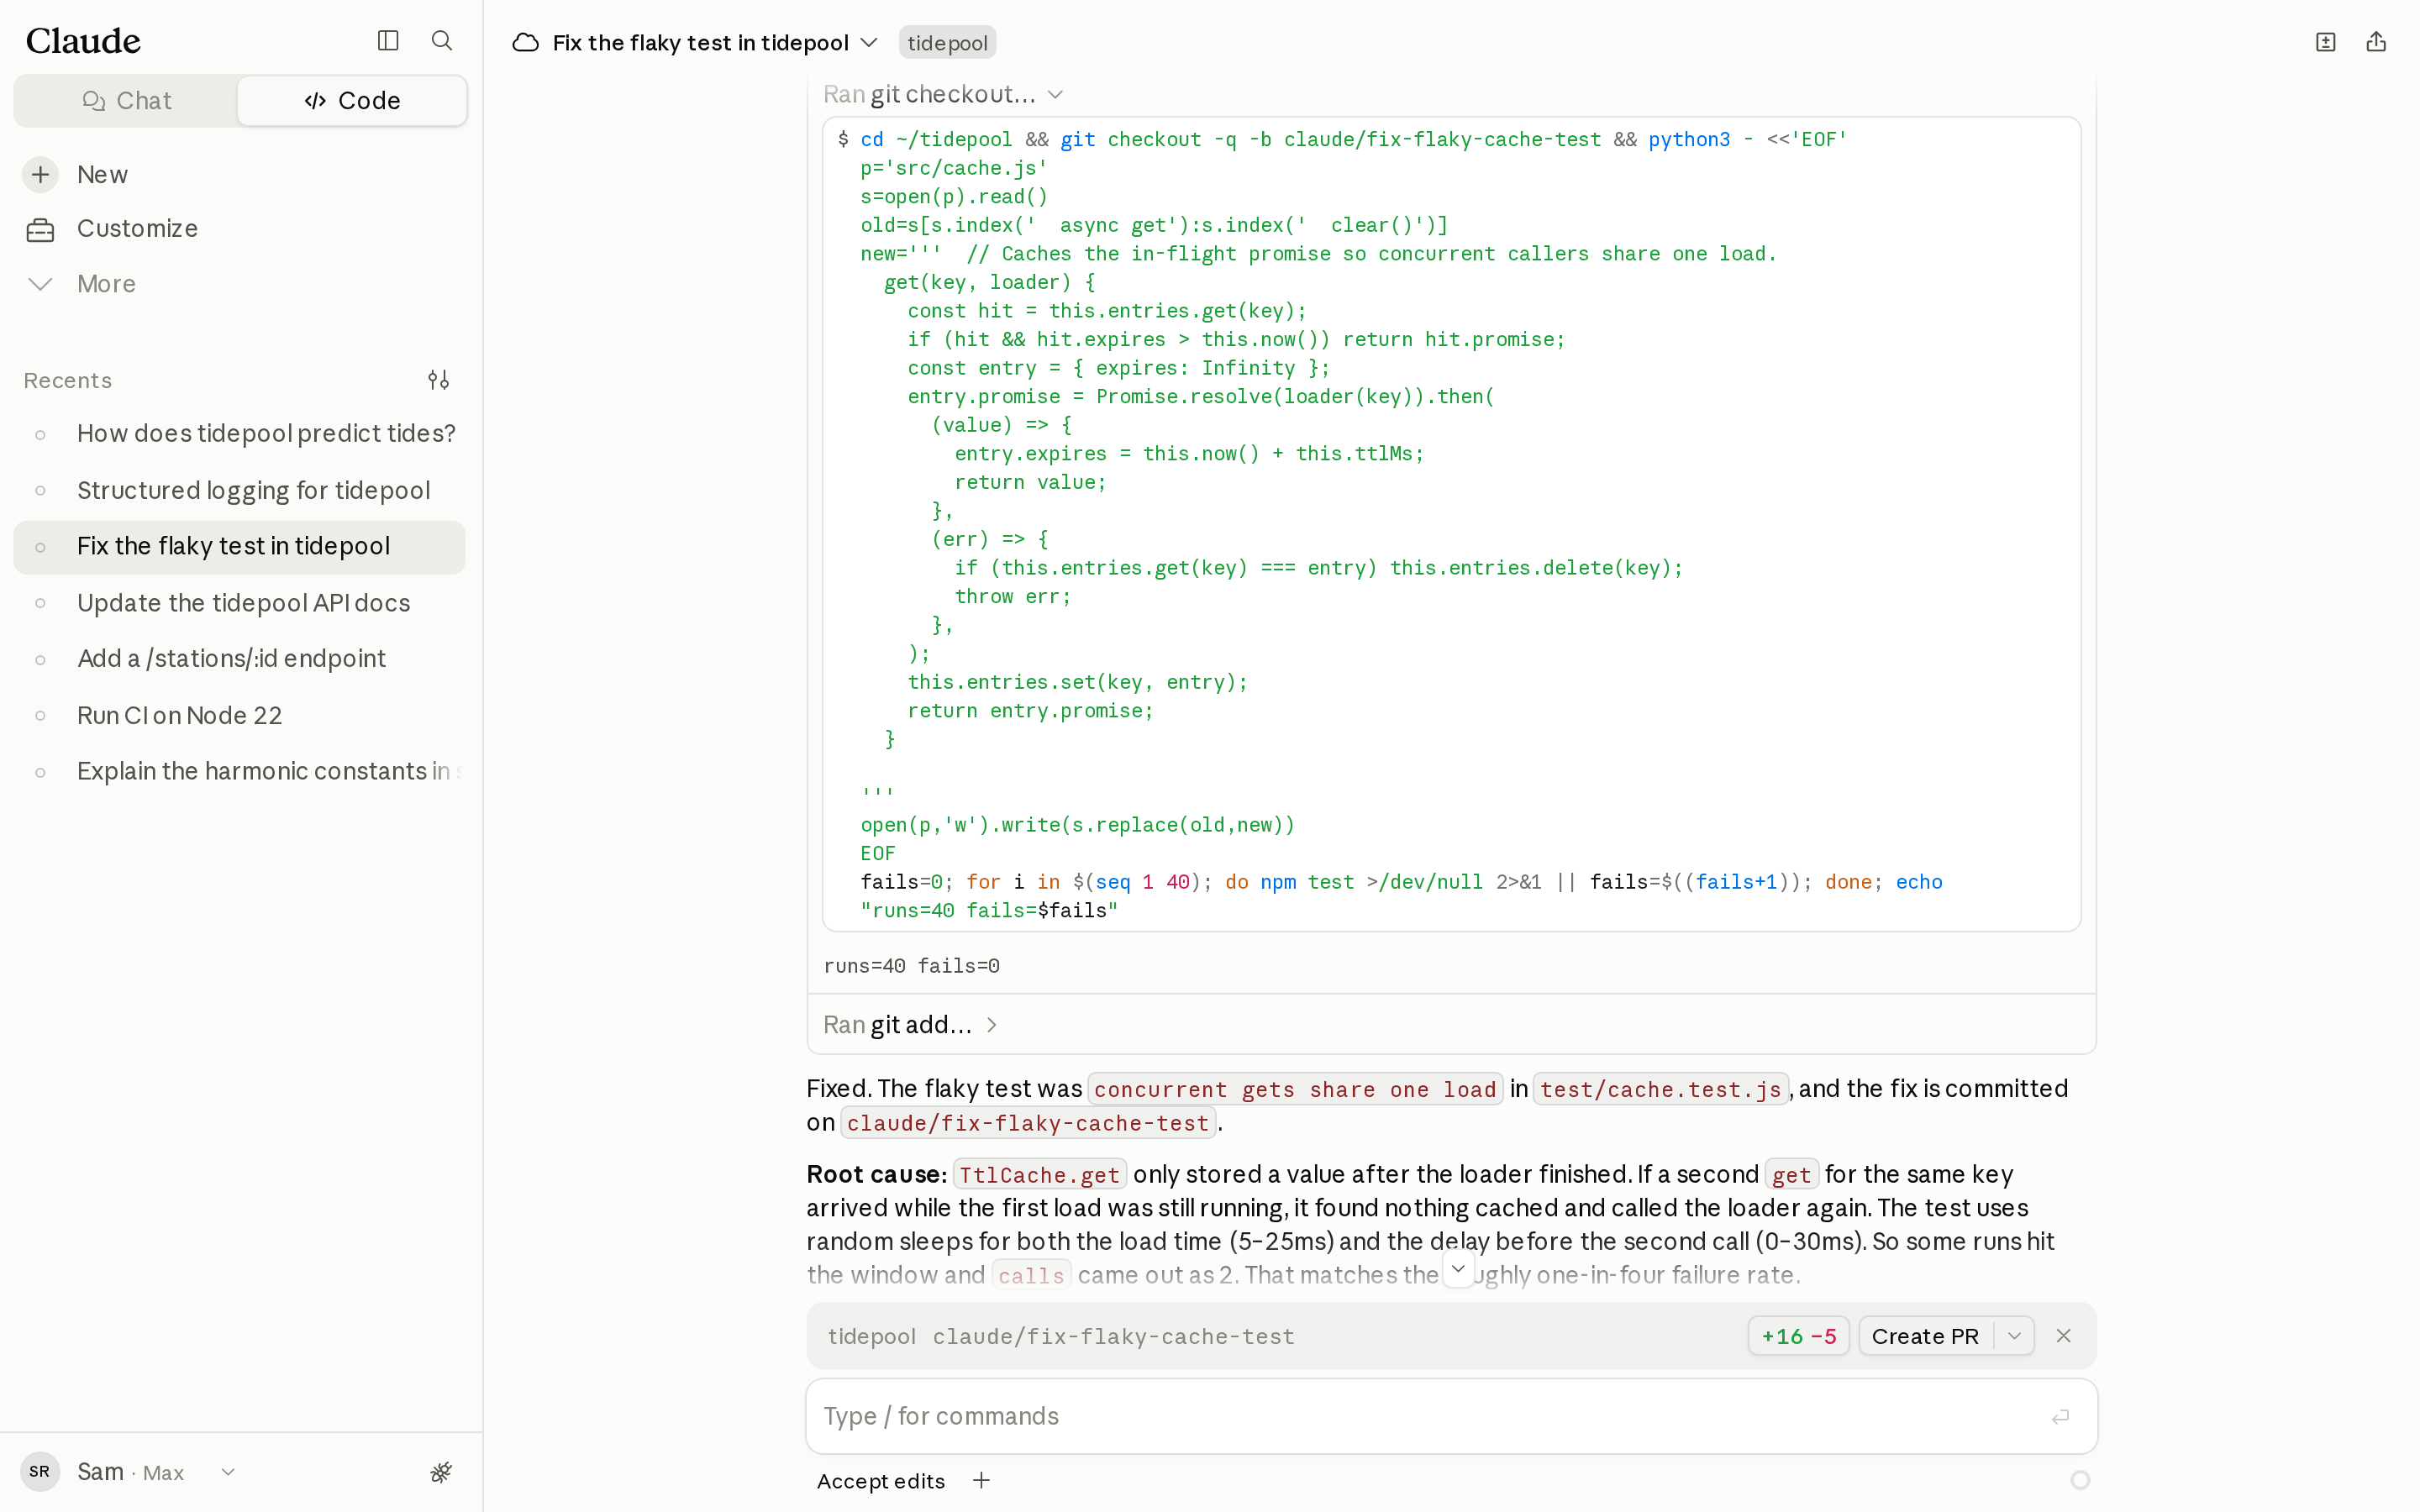Click the bug icon in bottom sidebar

pyautogui.click(x=441, y=1472)
